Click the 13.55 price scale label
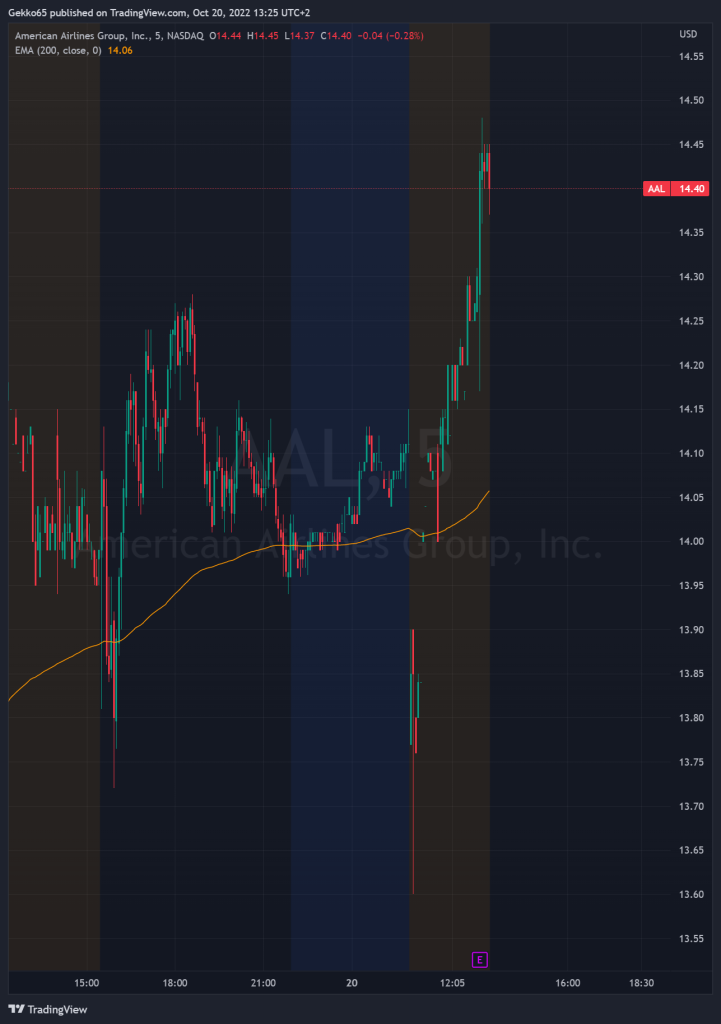 click(692, 939)
